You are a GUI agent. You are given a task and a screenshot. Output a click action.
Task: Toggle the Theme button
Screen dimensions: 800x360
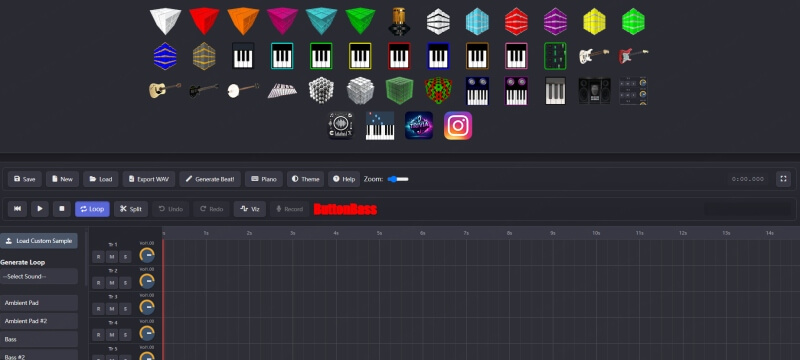(x=306, y=179)
